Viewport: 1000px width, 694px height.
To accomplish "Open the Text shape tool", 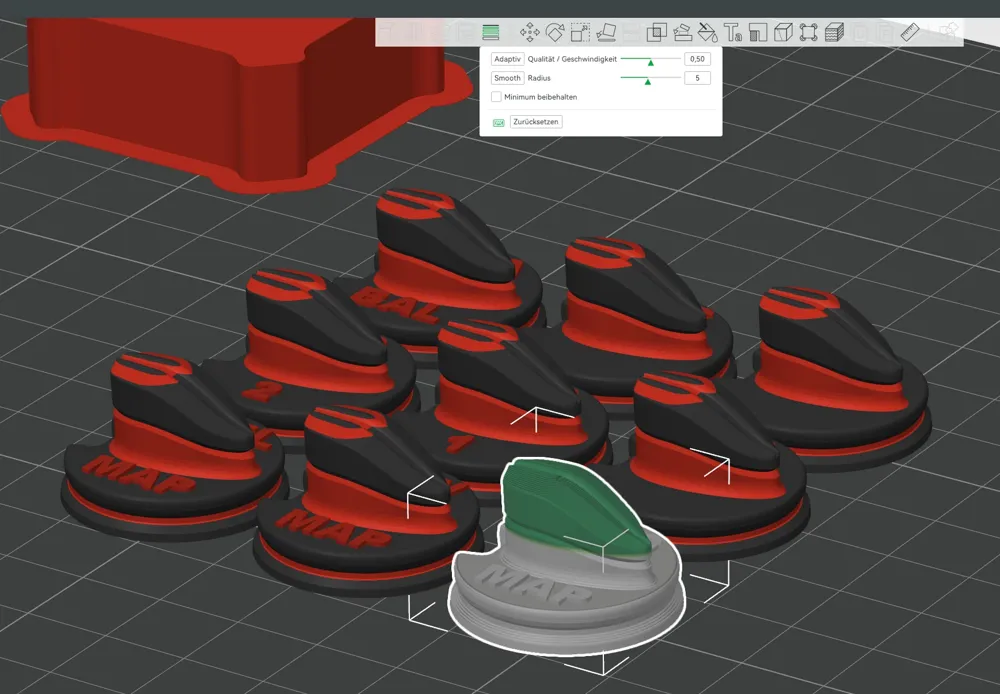I will 732,32.
